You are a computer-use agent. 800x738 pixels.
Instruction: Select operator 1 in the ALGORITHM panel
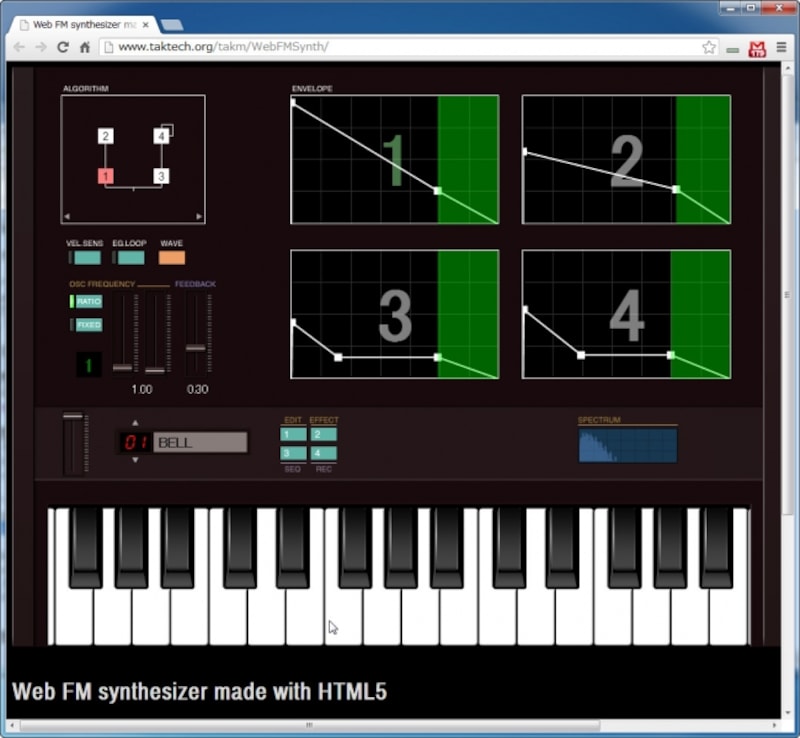click(105, 175)
